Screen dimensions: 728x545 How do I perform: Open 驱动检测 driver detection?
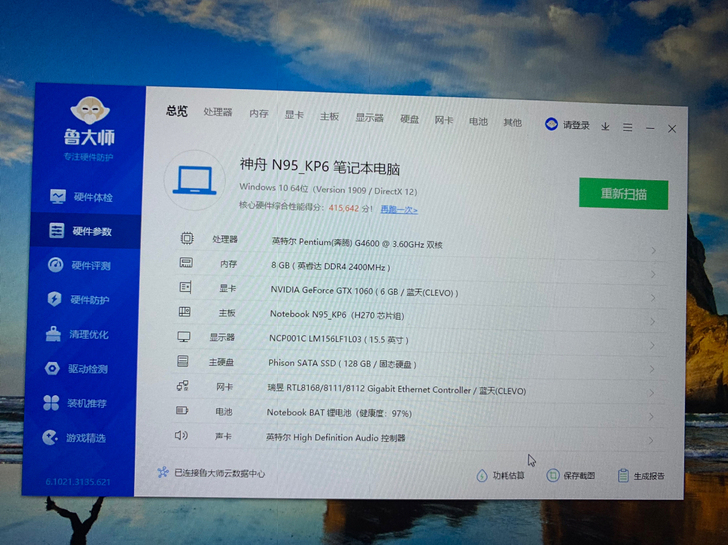(76, 369)
